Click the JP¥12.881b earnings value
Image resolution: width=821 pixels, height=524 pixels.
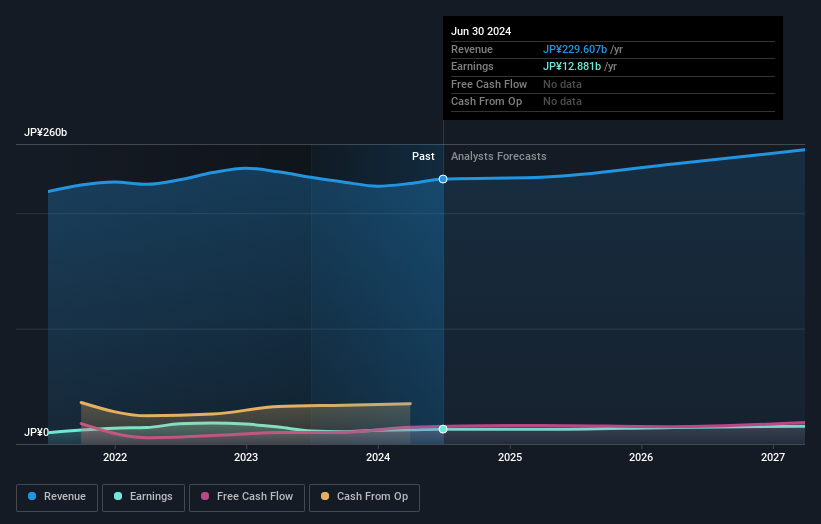click(572, 66)
